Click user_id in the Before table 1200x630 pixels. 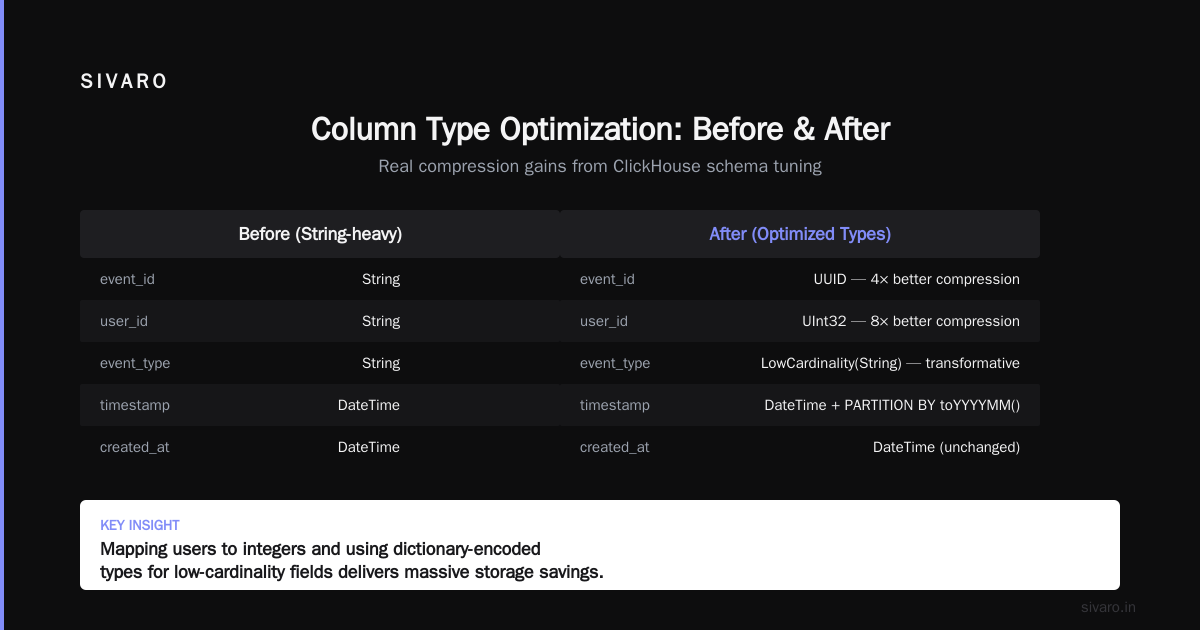[x=124, y=321]
